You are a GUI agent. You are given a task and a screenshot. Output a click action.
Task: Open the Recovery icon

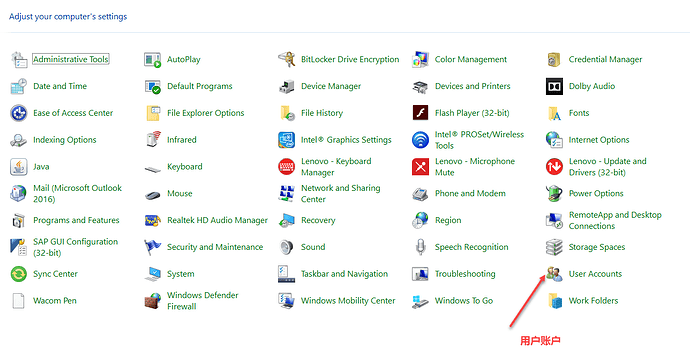click(x=287, y=220)
